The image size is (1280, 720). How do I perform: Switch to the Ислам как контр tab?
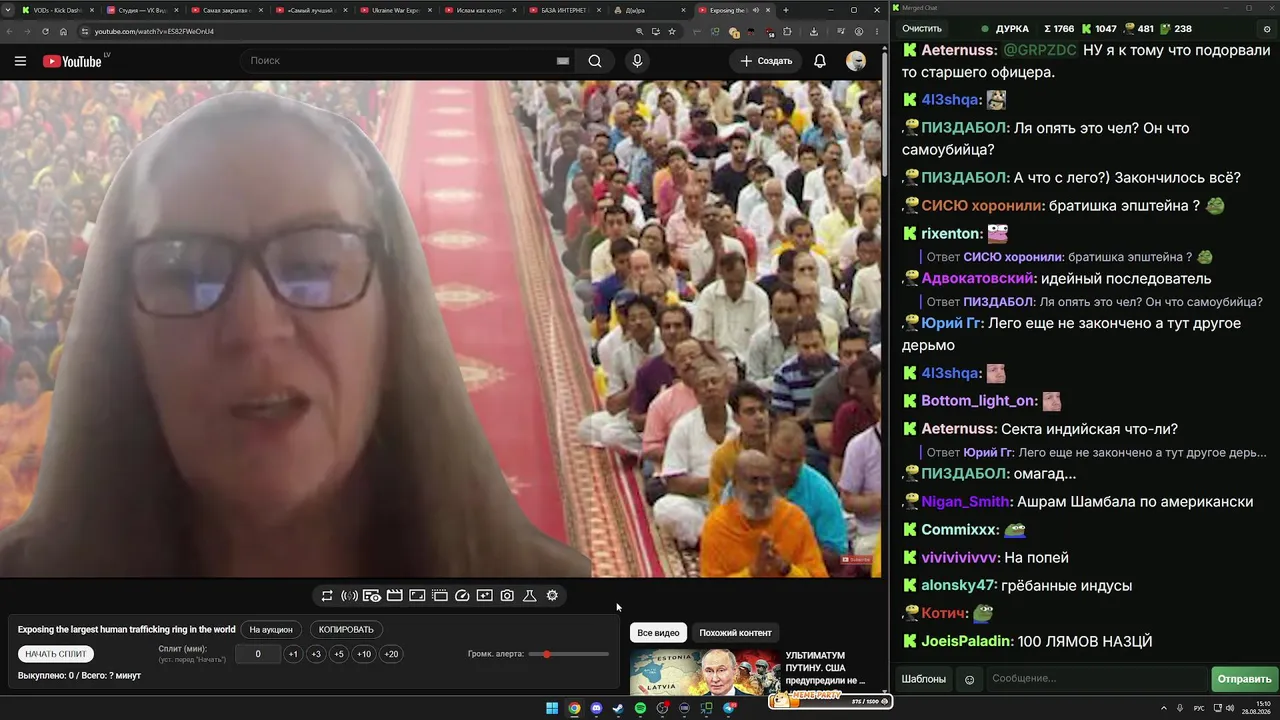click(x=482, y=10)
